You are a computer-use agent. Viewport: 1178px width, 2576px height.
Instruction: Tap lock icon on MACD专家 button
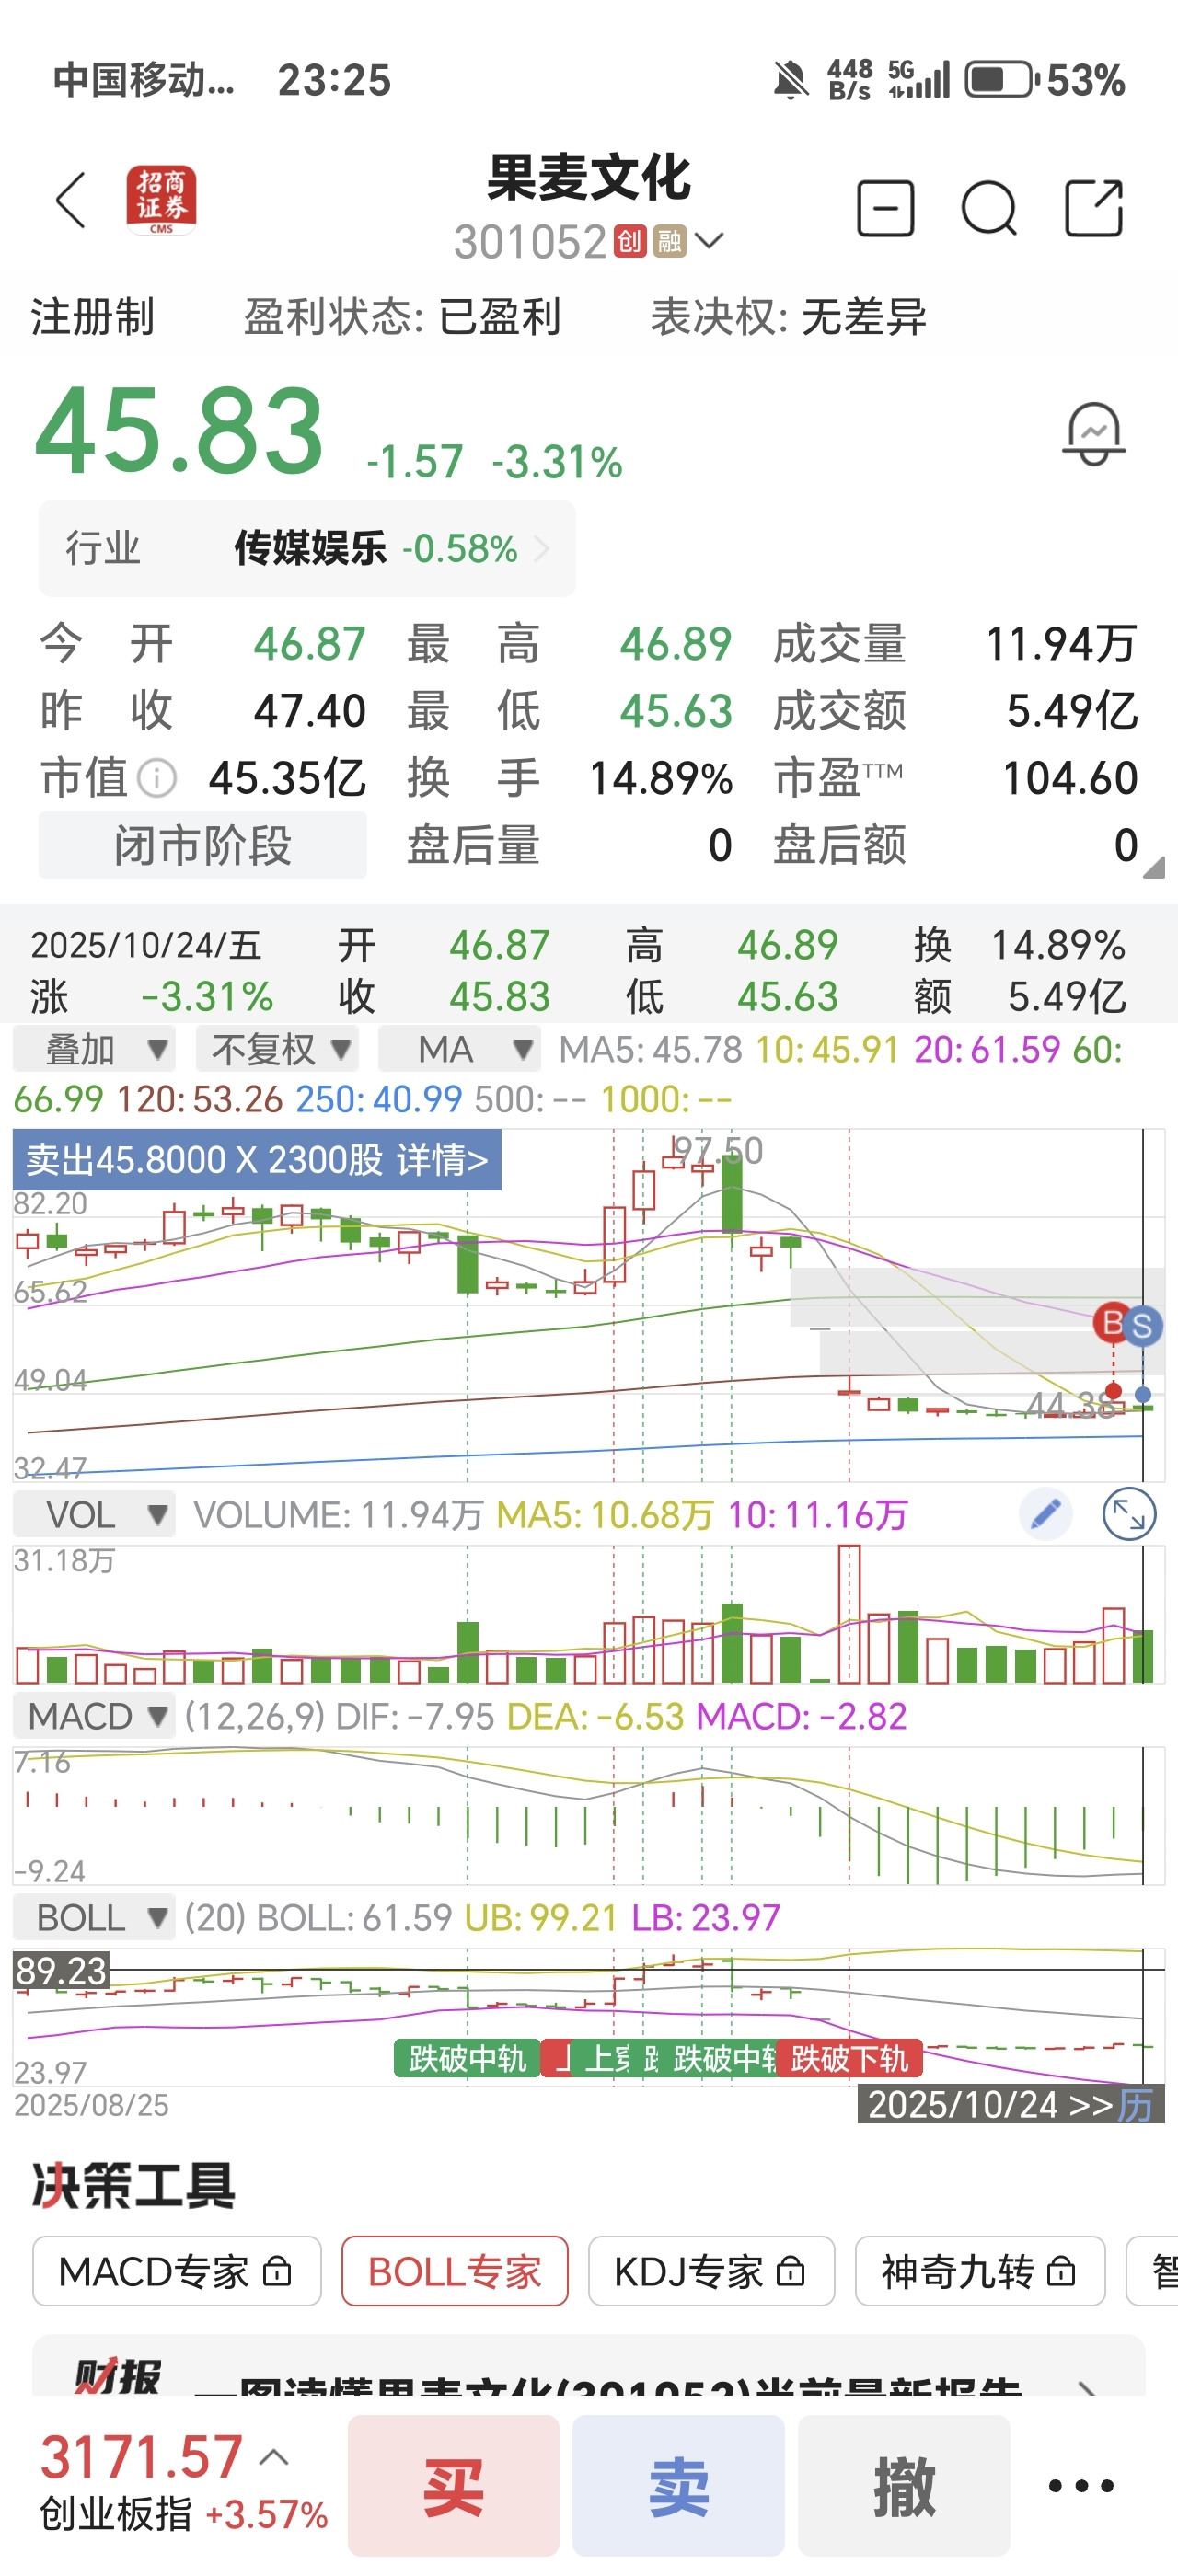[x=277, y=2272]
